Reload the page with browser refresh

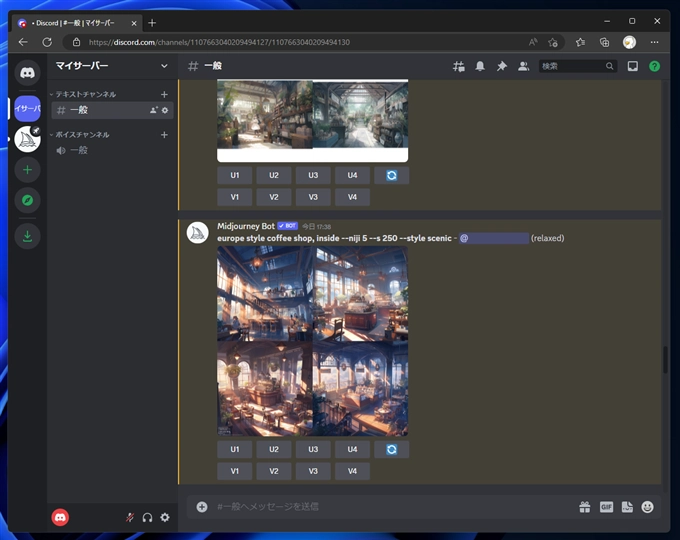pyautogui.click(x=47, y=42)
